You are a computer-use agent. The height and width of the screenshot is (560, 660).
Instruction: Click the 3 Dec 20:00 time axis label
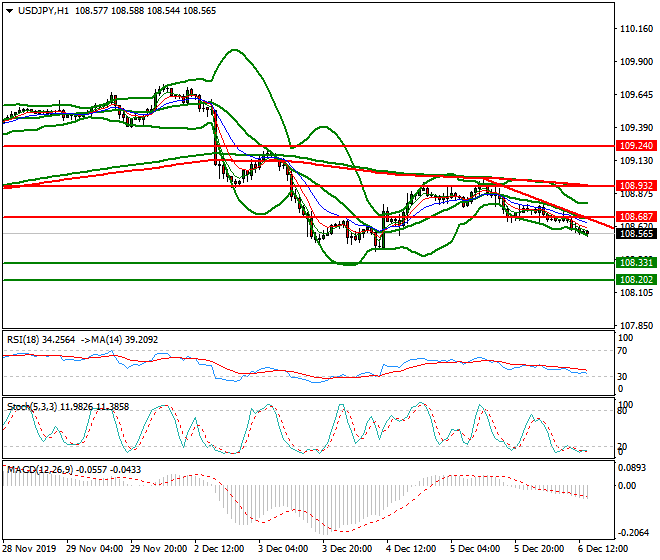347,549
